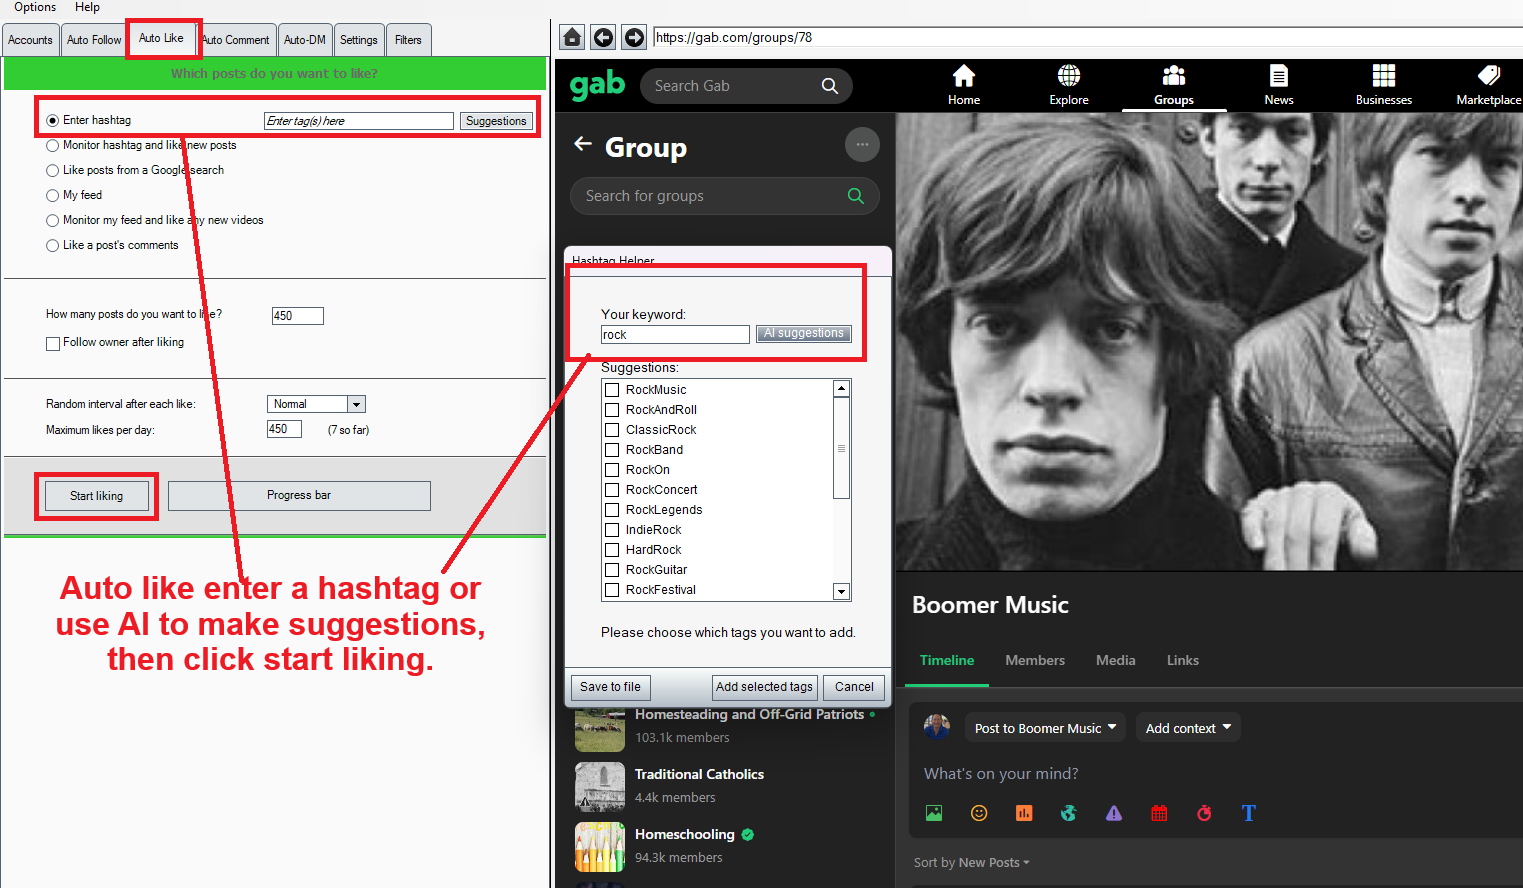Open the Members tab of Boomer Music
Viewport: 1523px width, 888px height.
coord(1035,660)
